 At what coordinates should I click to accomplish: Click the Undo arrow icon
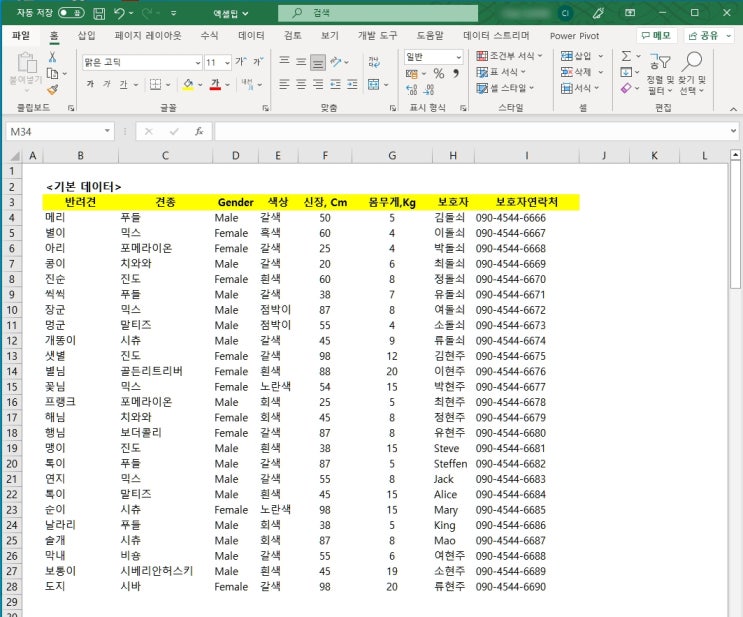click(x=119, y=13)
